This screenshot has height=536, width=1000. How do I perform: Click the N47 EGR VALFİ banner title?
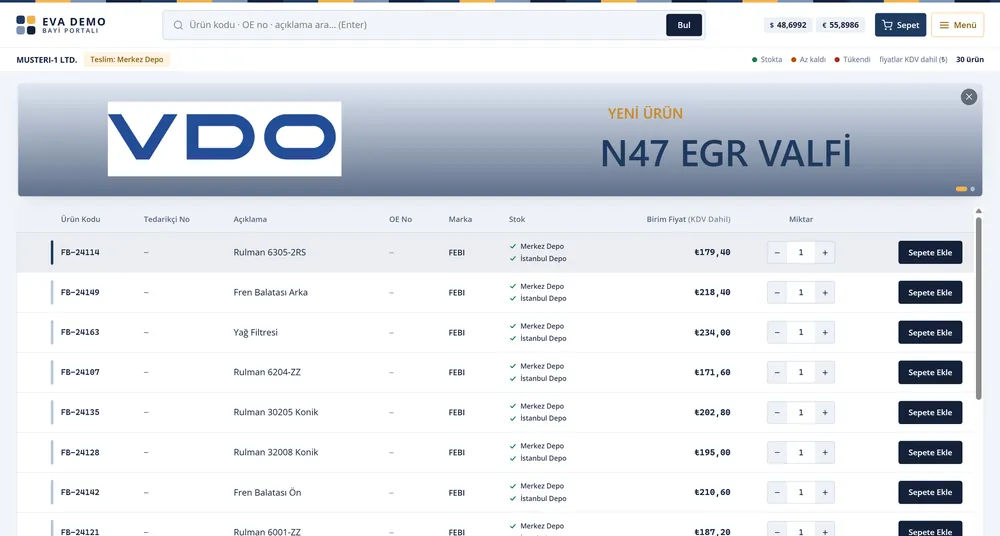pos(726,153)
